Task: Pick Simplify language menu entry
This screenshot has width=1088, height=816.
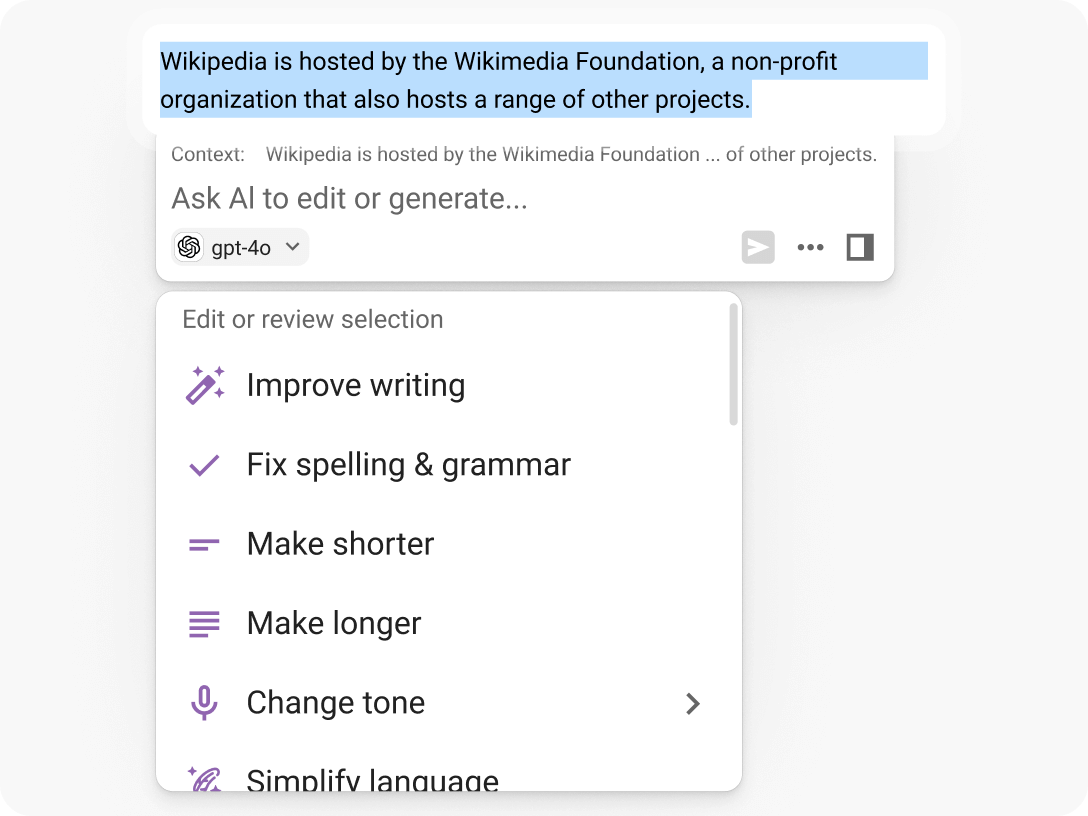Action: coord(372,779)
